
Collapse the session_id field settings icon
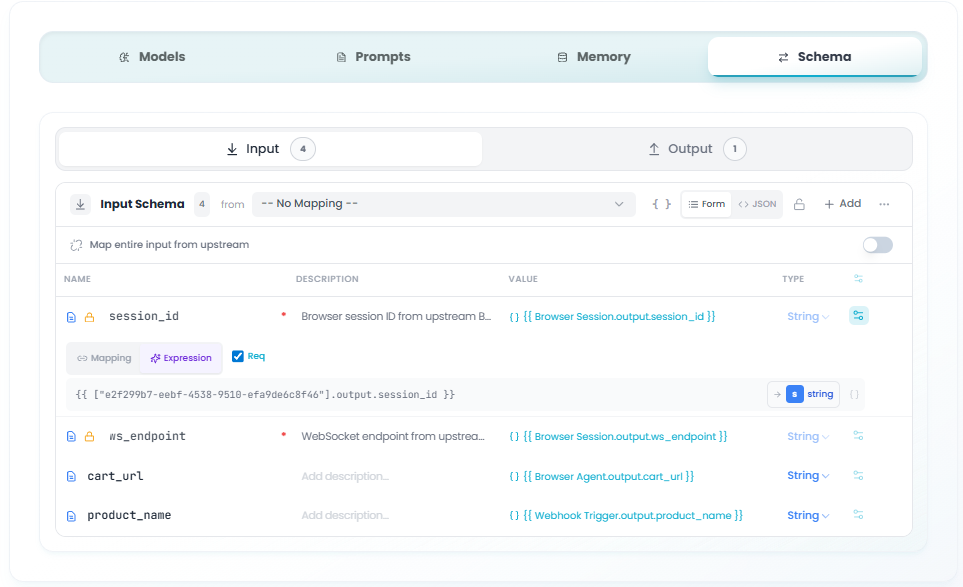pos(859,316)
